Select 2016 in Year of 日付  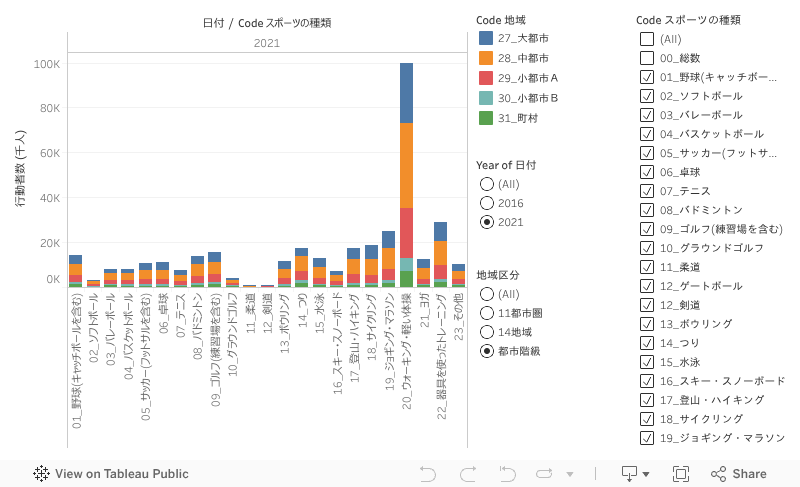[487, 203]
